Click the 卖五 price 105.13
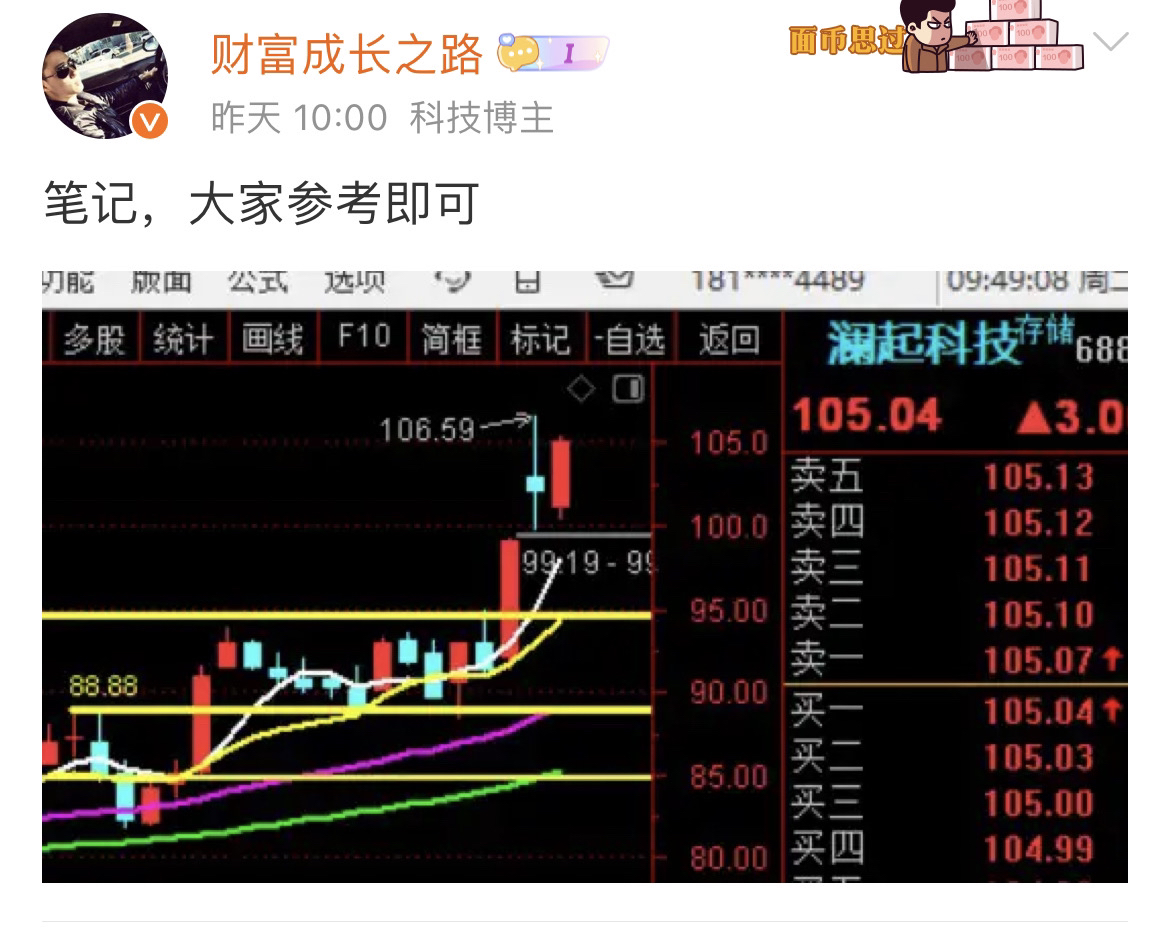1170x934 pixels. [1038, 477]
